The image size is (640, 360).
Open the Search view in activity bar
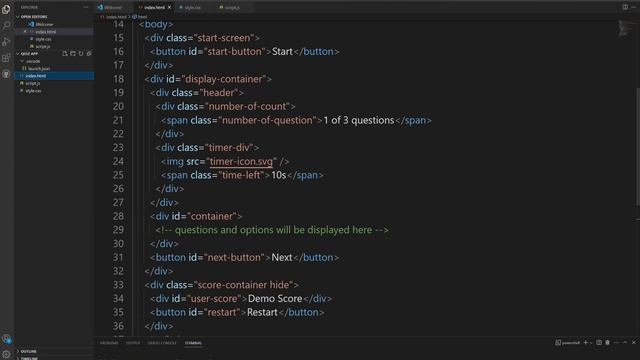tap(6, 25)
